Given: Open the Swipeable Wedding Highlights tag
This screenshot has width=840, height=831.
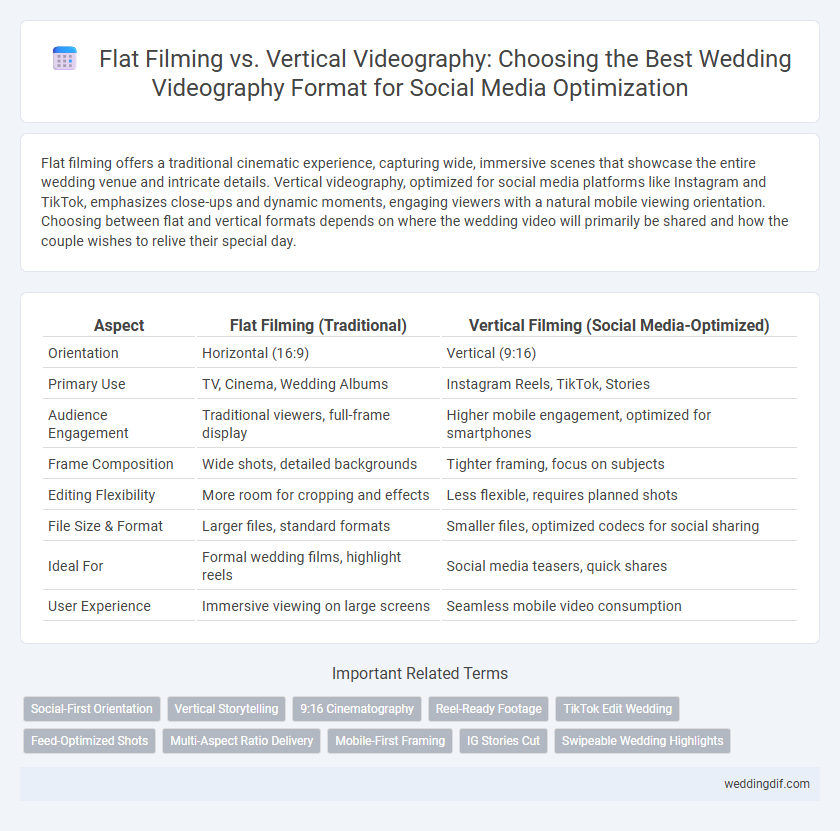Looking at the screenshot, I should click(642, 741).
